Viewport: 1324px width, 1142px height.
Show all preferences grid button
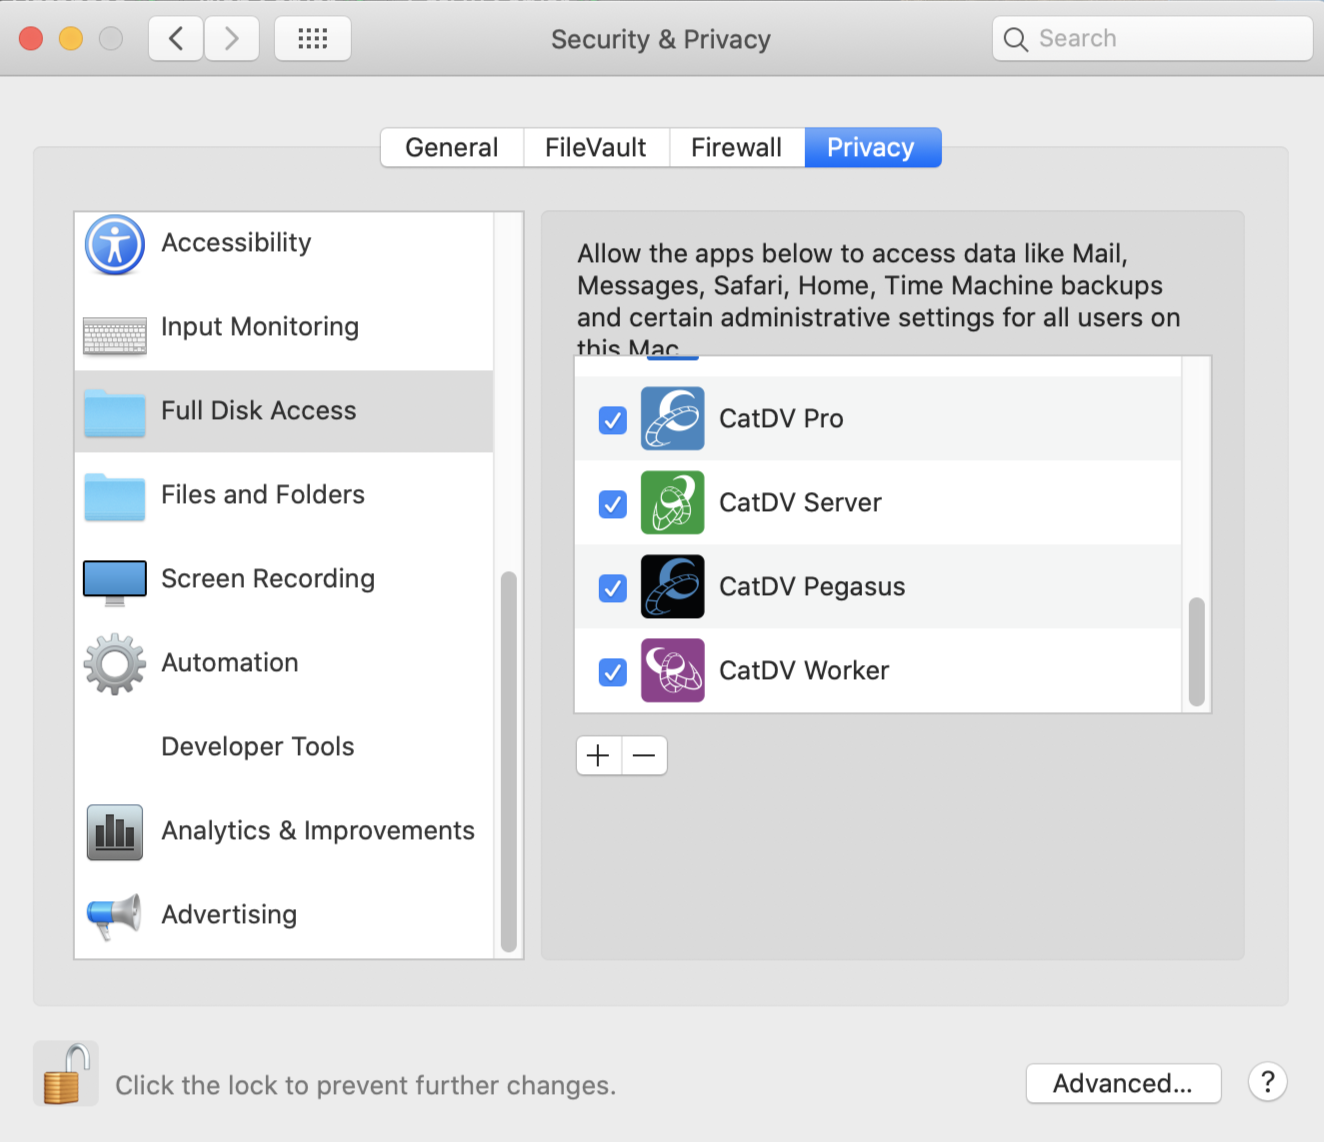[313, 39]
